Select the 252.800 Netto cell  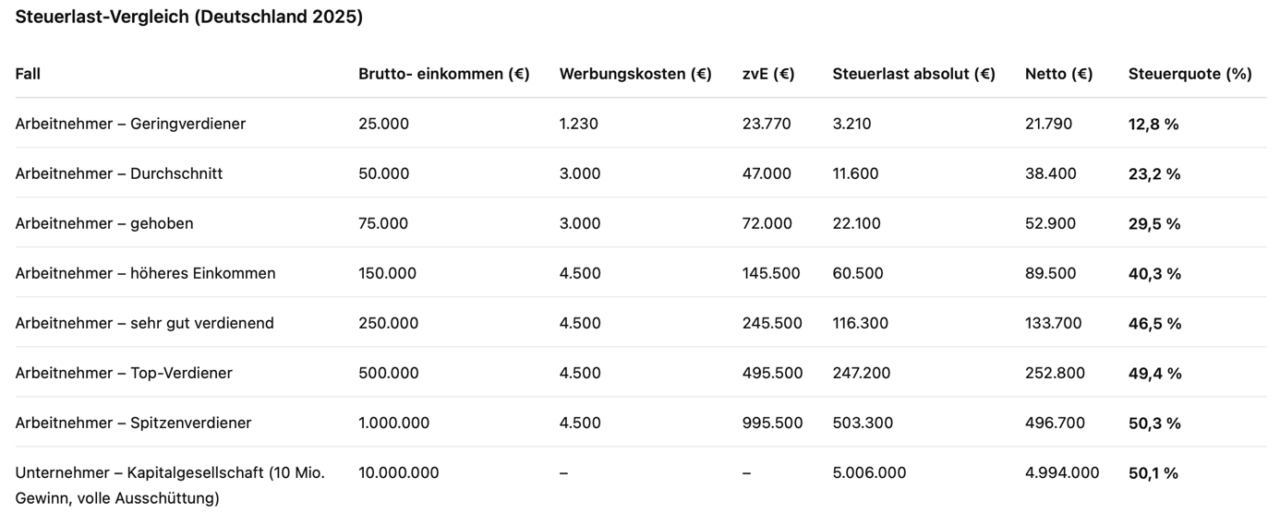1054,373
